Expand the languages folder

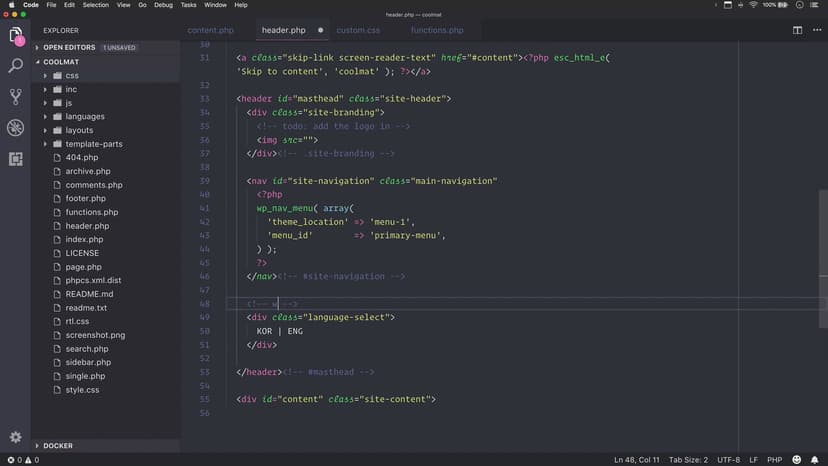(85, 116)
